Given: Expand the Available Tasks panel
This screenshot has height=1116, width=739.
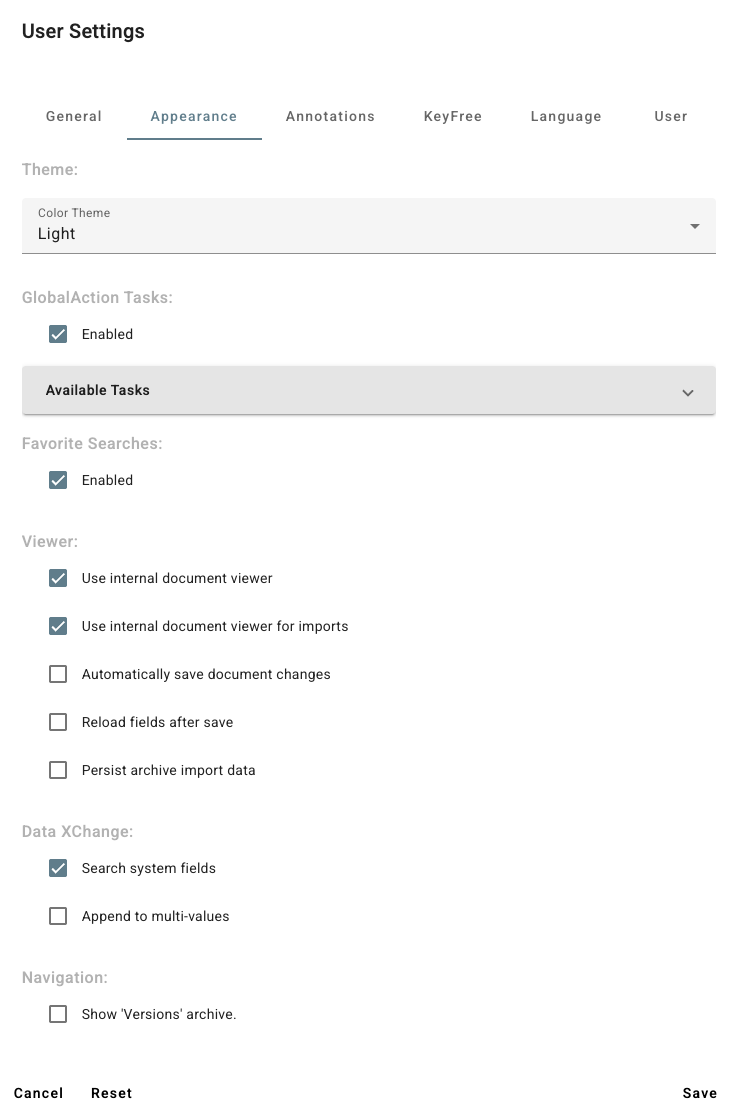Looking at the screenshot, I should [x=368, y=390].
